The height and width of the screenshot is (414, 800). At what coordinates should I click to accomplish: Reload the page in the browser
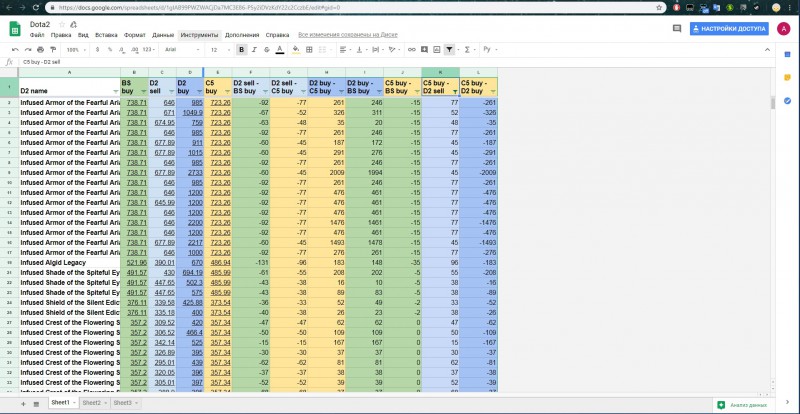tap(36, 8)
